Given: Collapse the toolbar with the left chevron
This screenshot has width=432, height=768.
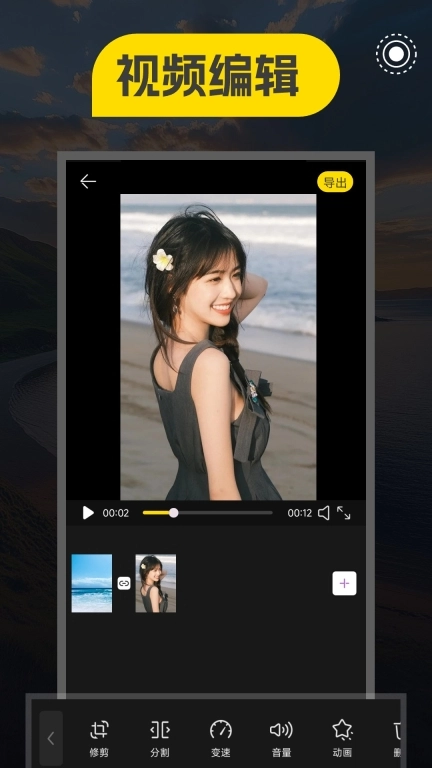Looking at the screenshot, I should tap(51, 738).
